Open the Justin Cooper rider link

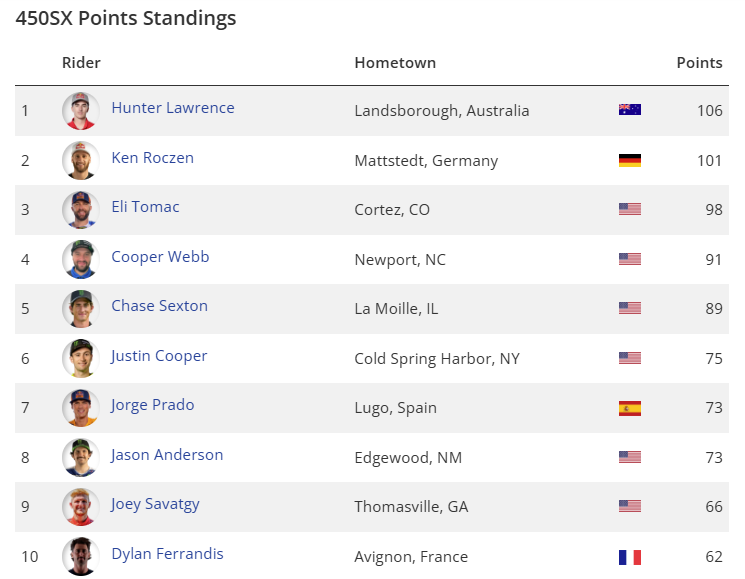159,355
